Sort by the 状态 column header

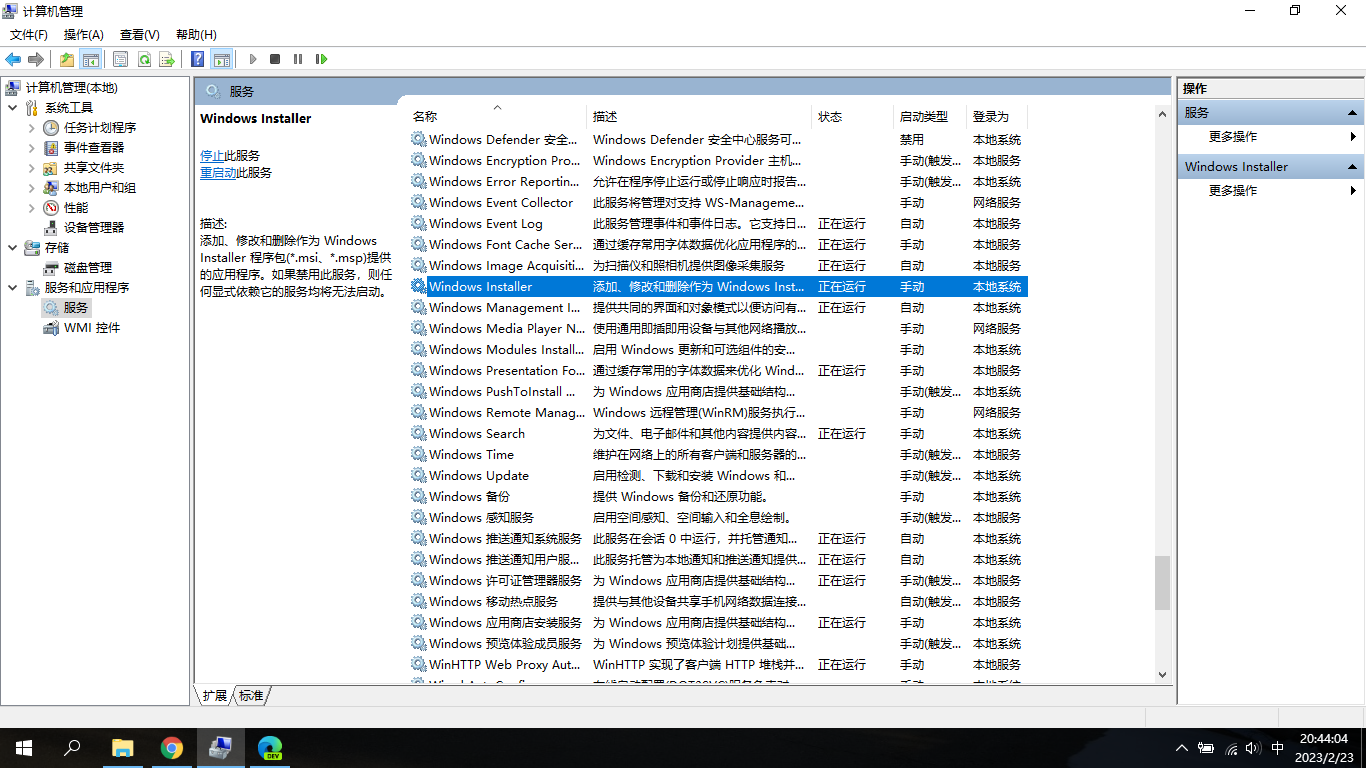853,117
